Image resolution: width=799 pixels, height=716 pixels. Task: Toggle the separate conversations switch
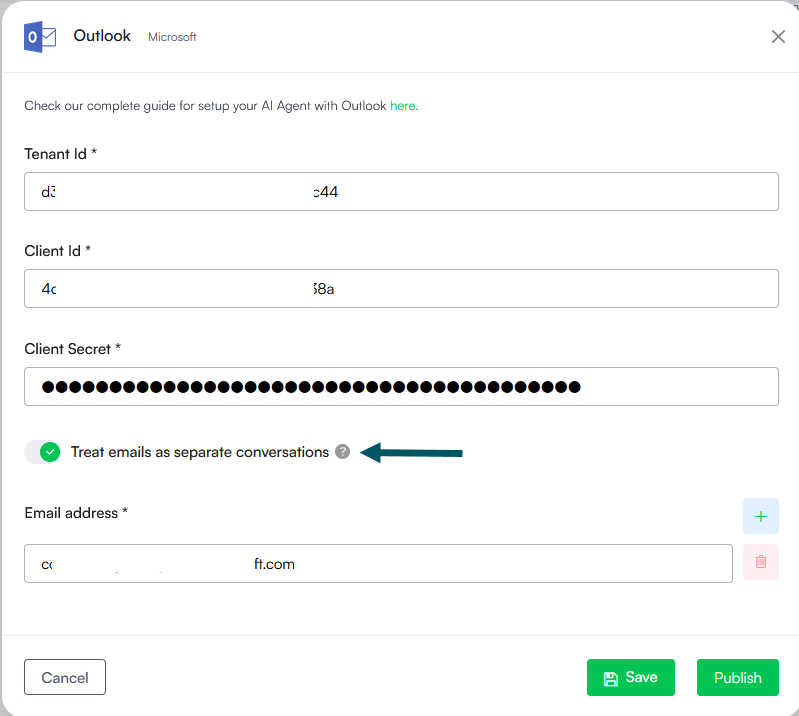click(x=44, y=452)
